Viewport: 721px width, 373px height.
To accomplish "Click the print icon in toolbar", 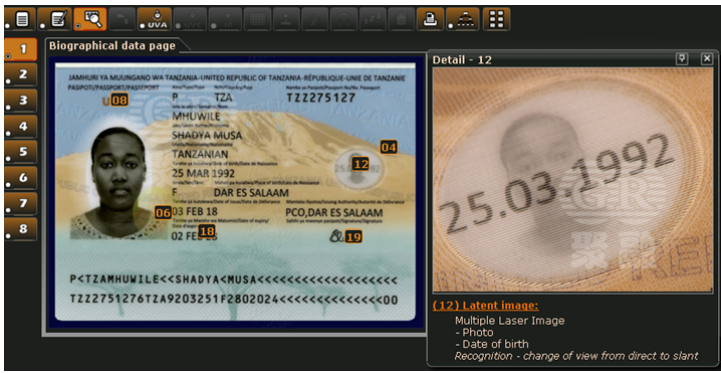I will pyautogui.click(x=430, y=19).
